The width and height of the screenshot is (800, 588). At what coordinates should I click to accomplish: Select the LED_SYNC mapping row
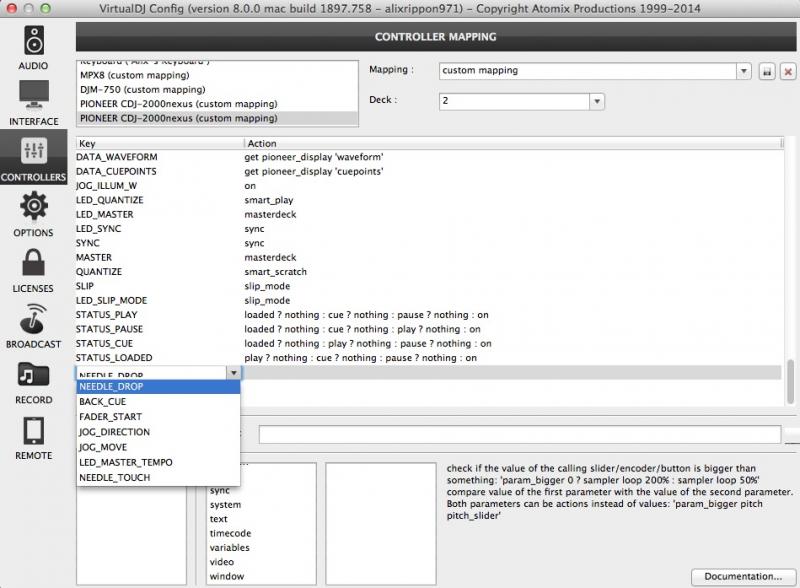coord(429,229)
